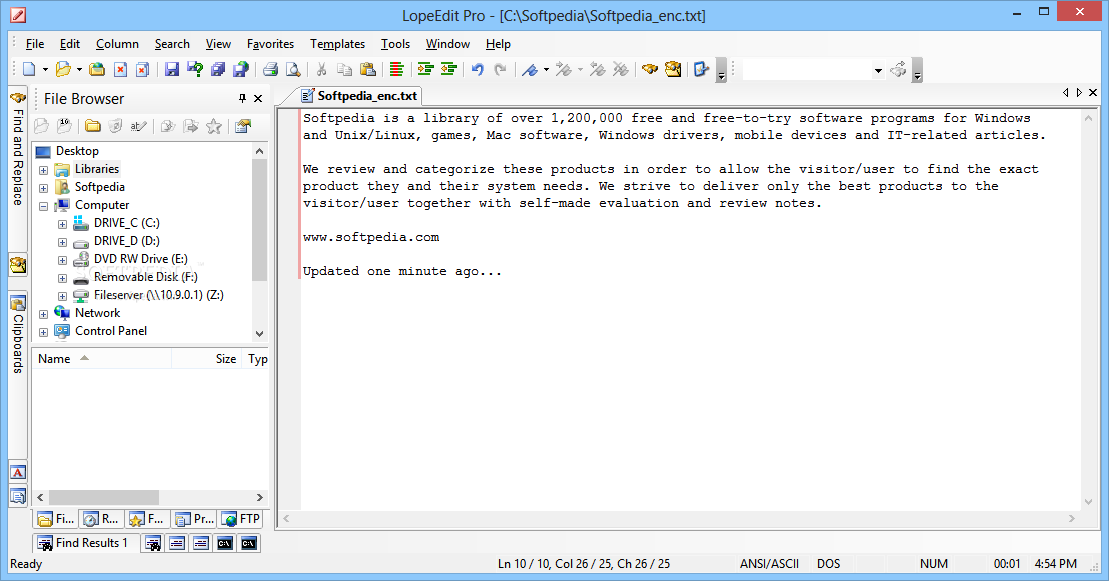Screen dimensions: 1109x581
Task: Click the Toggle Bookmark flag icon
Action: pyautogui.click(x=530, y=69)
